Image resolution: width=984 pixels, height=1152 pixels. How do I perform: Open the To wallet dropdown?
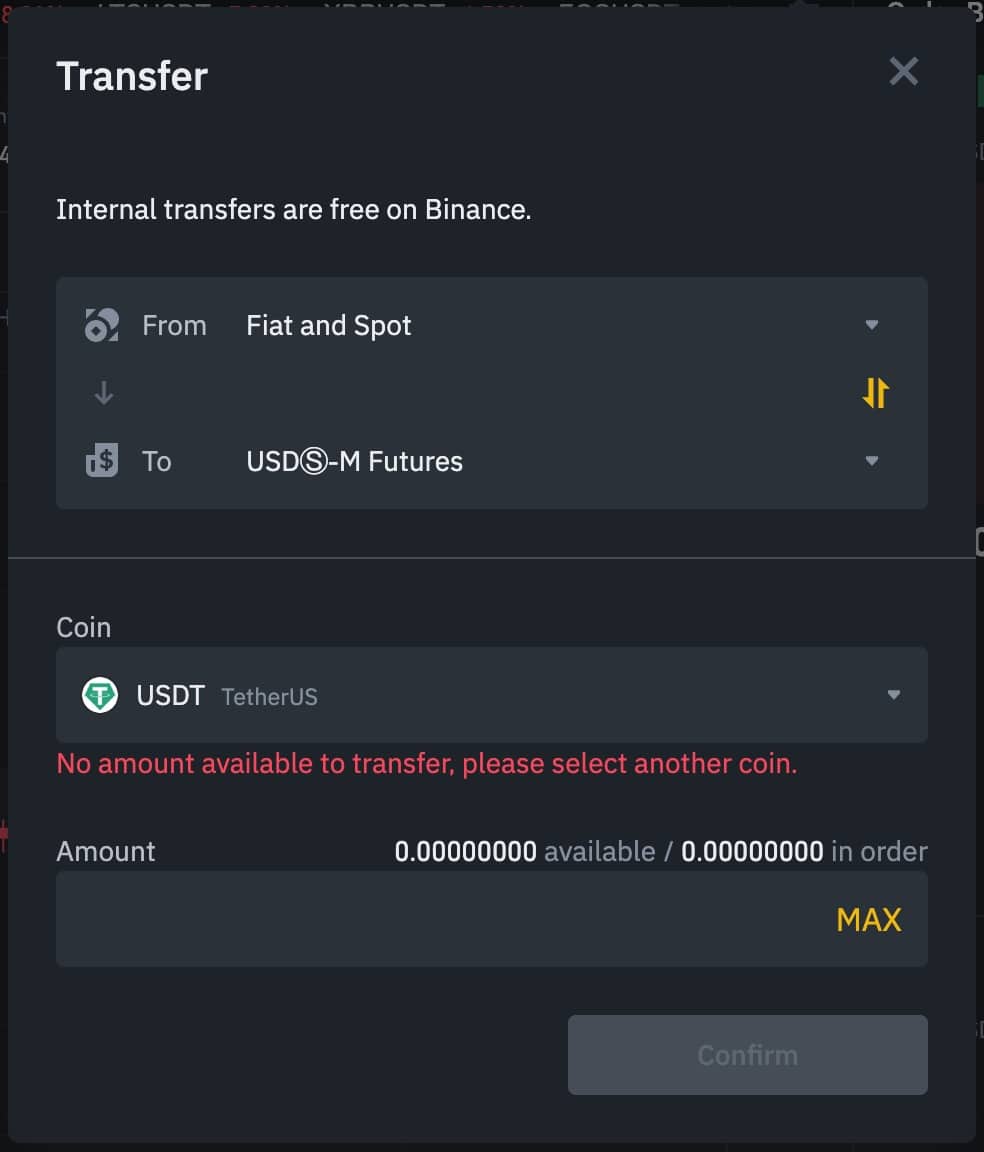point(872,461)
